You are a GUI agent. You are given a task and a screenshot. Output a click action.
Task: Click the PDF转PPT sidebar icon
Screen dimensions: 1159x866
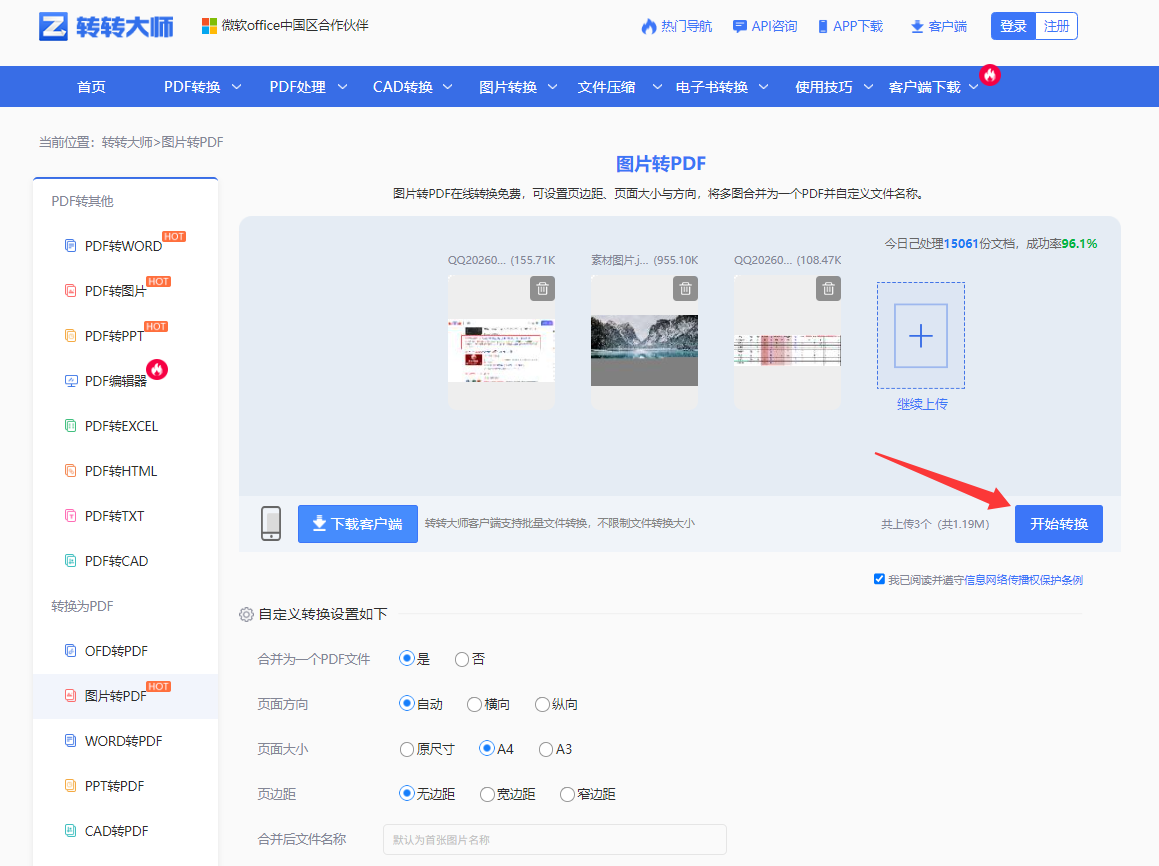pos(70,335)
